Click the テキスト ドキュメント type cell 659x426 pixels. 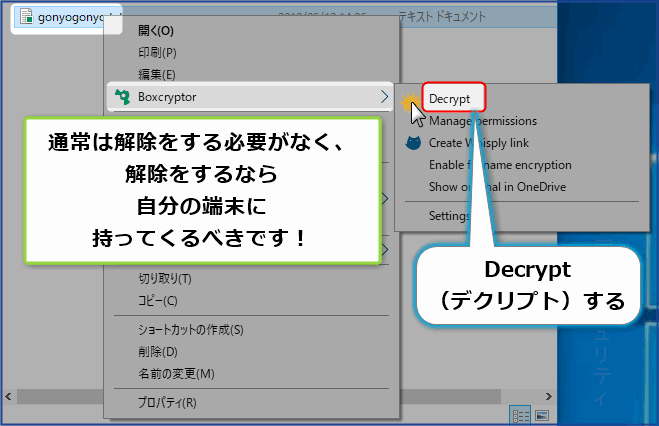coord(442,17)
